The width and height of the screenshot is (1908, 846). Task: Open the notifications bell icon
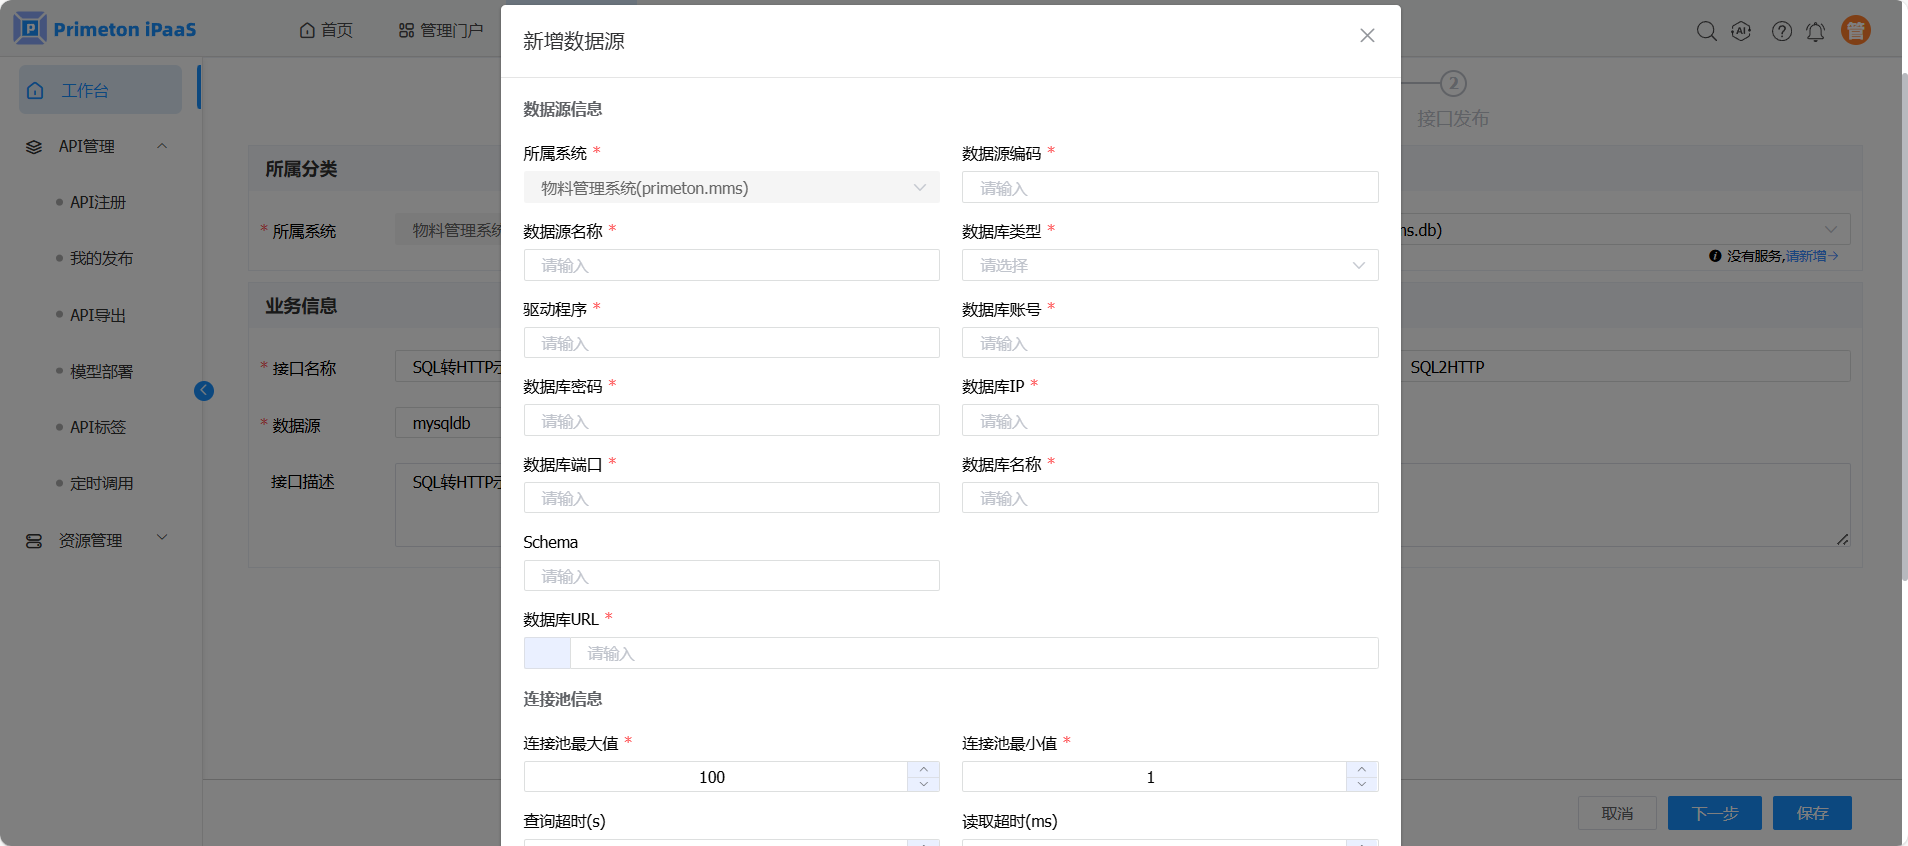point(1815,31)
